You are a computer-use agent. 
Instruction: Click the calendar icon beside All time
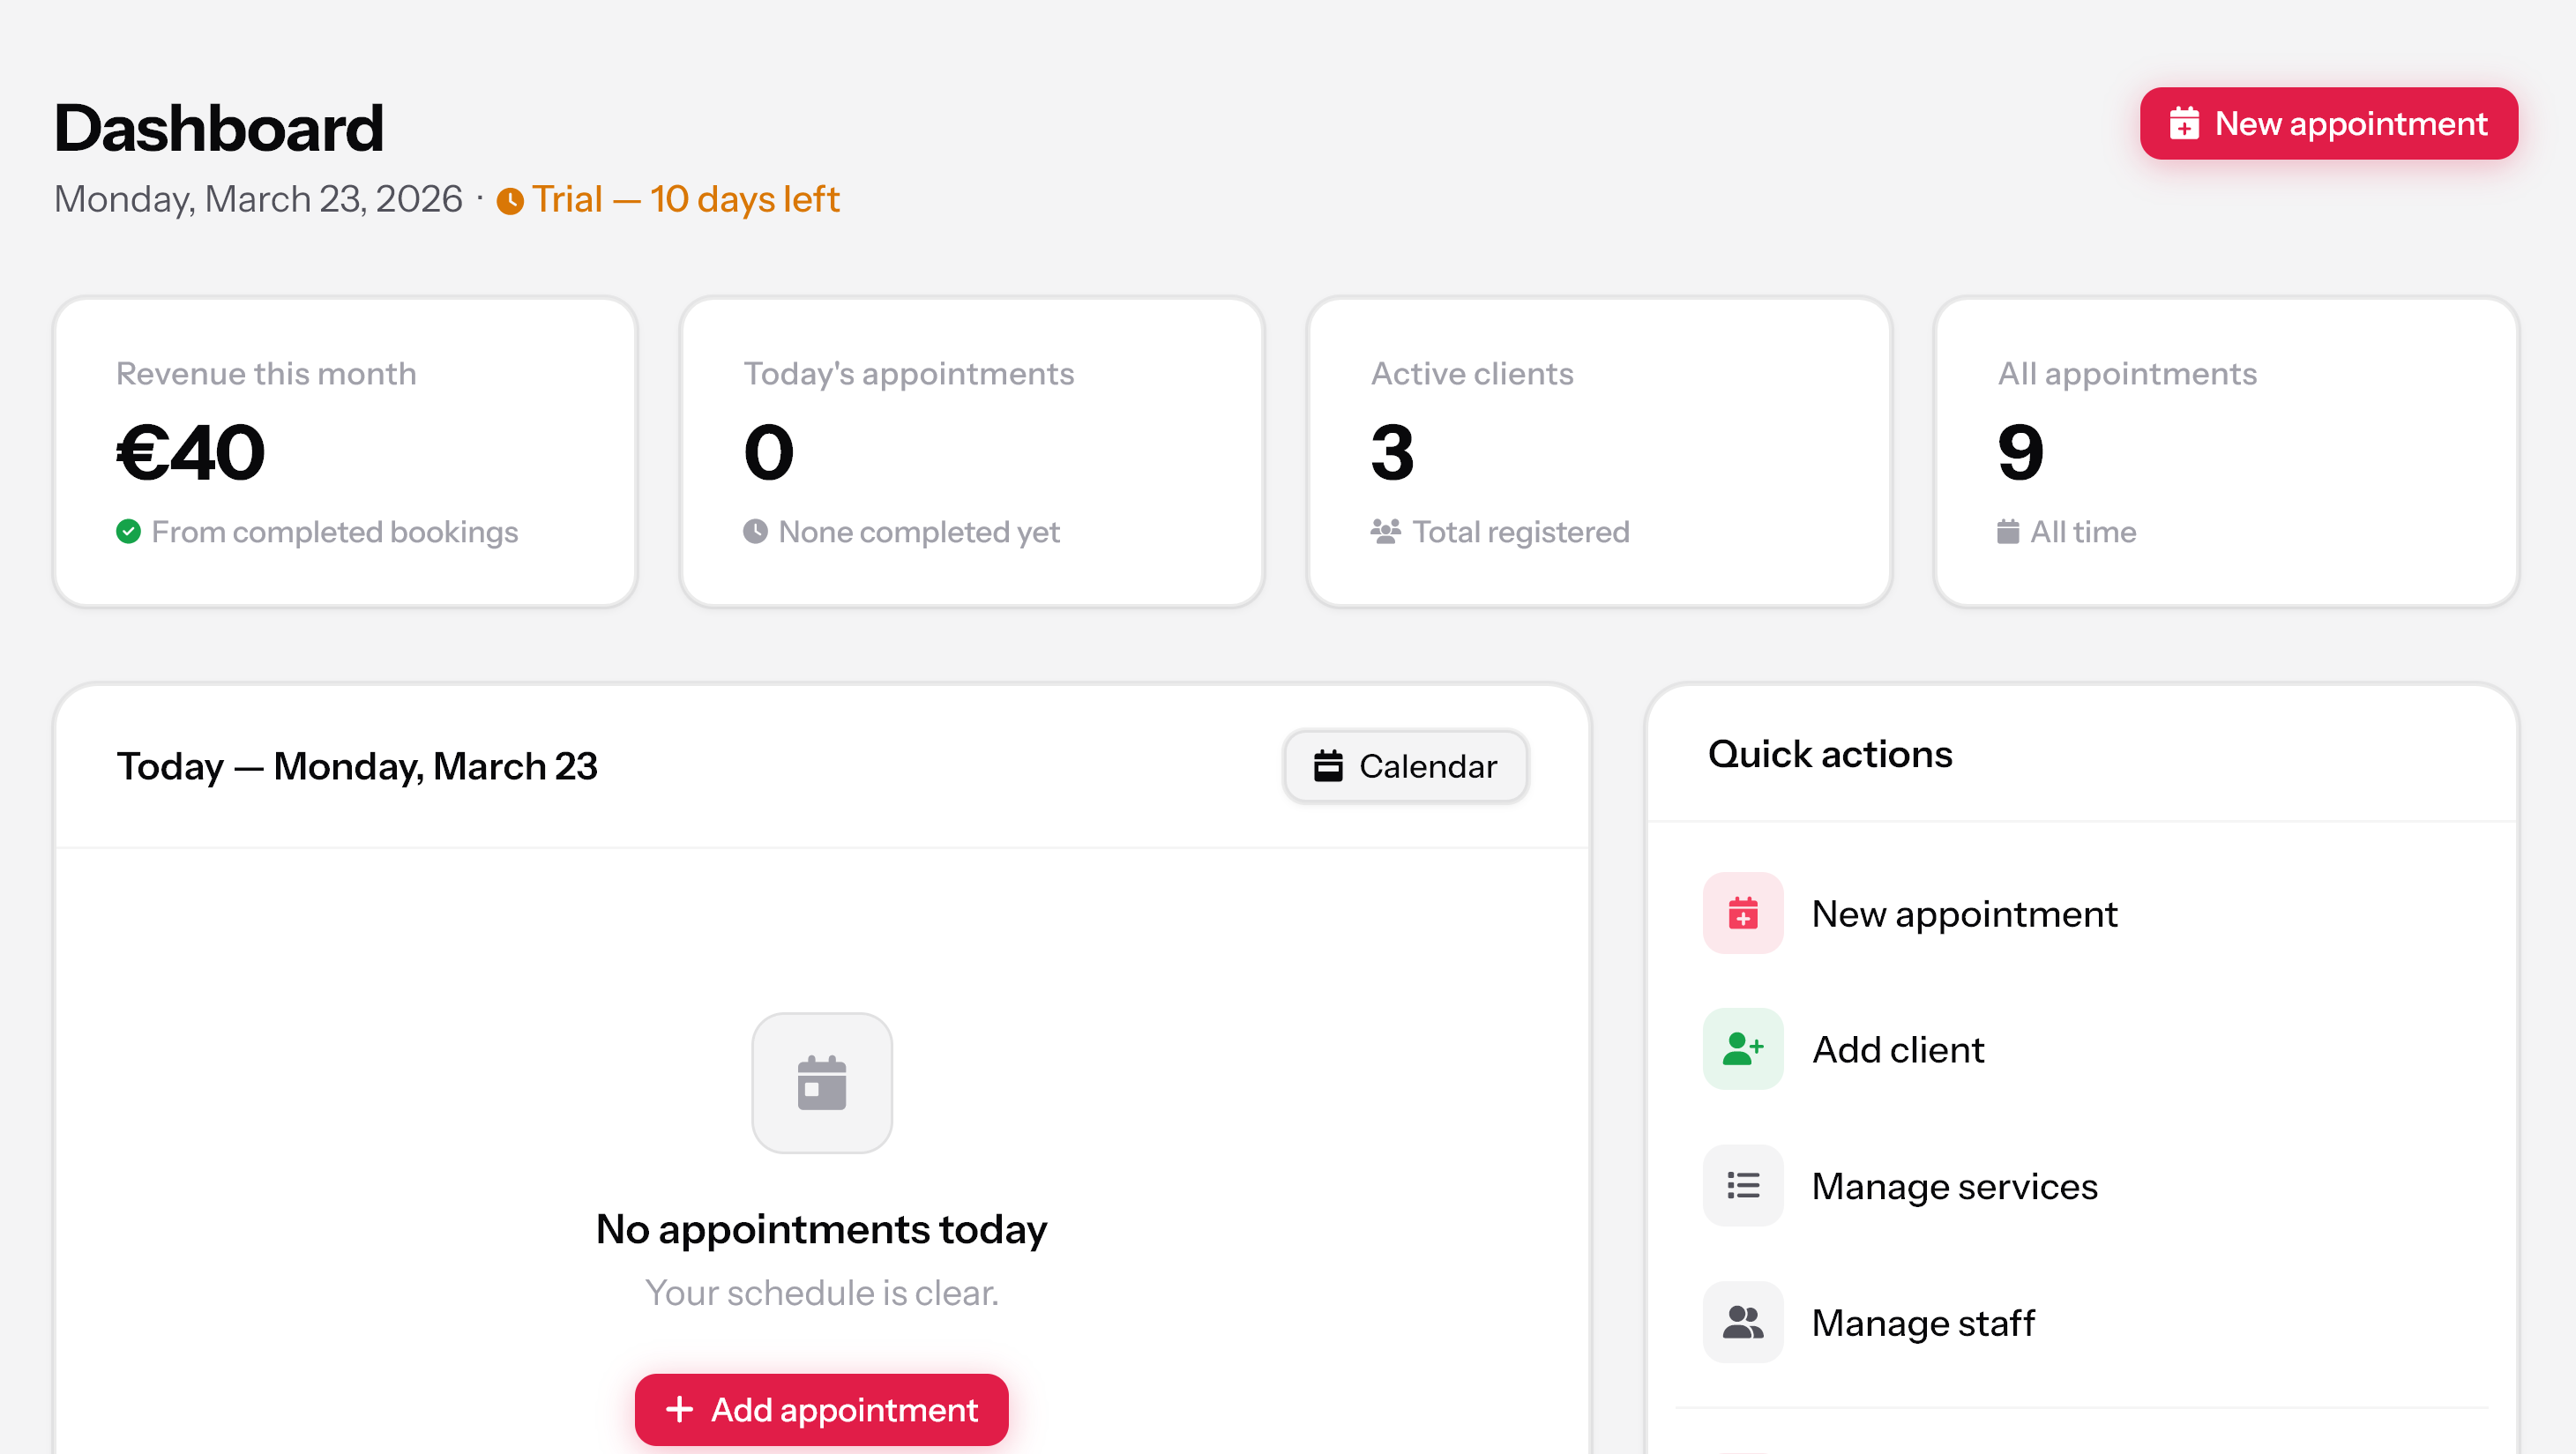2009,531
